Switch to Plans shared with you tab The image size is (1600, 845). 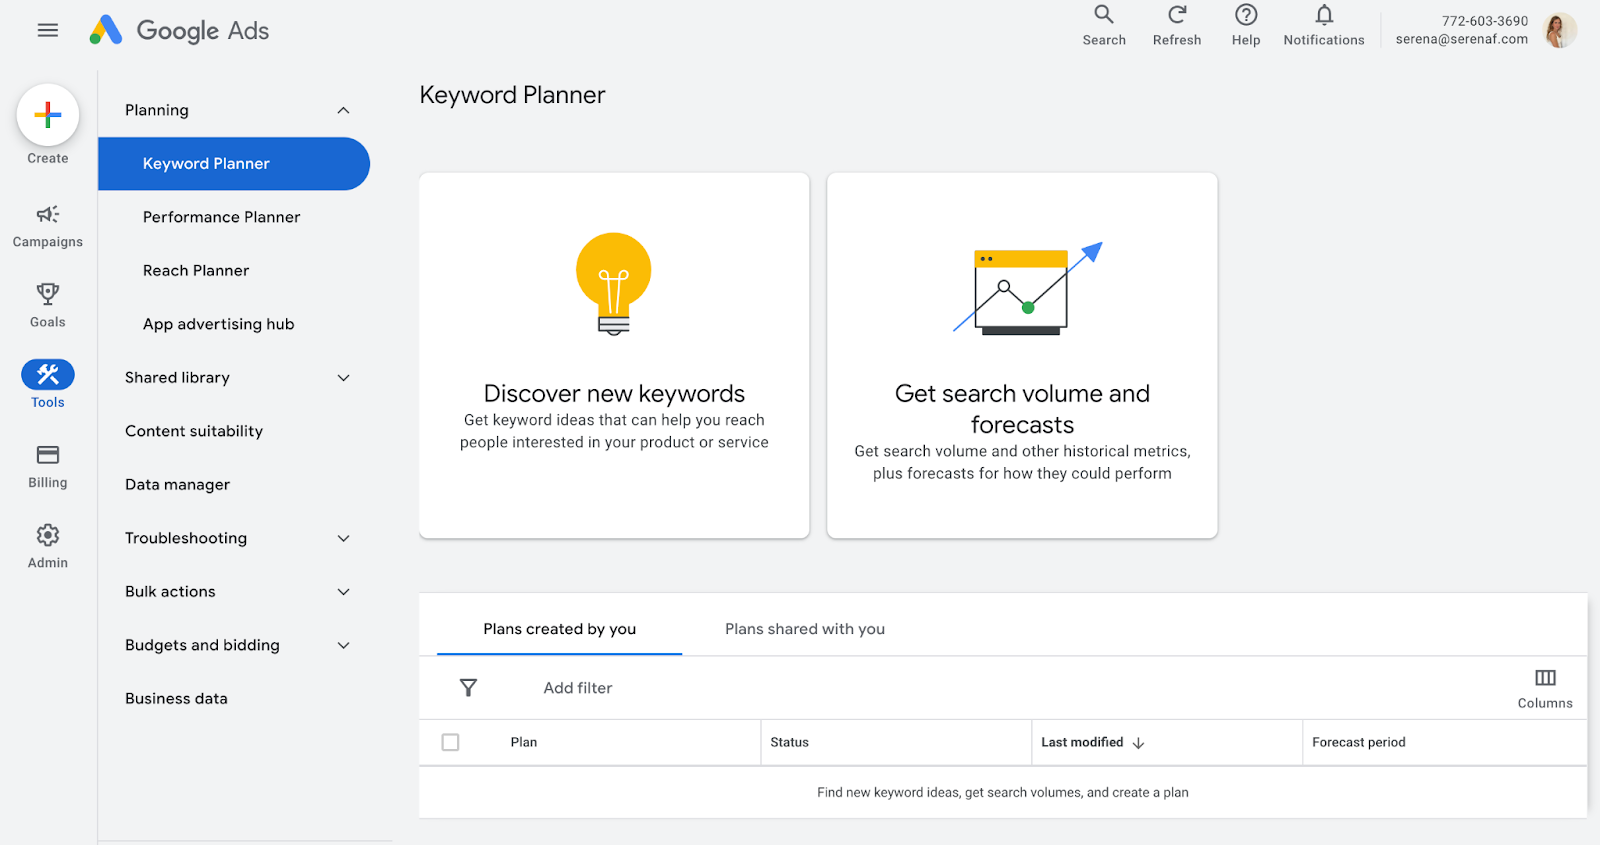(805, 629)
